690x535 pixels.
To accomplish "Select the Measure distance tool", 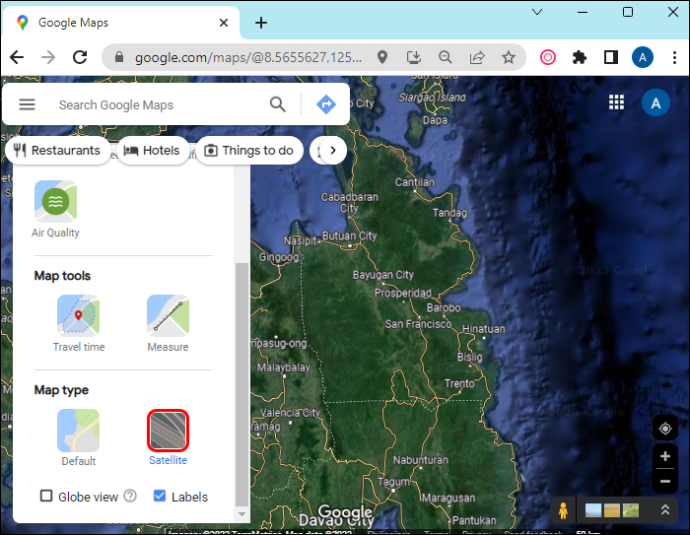I will (168, 315).
